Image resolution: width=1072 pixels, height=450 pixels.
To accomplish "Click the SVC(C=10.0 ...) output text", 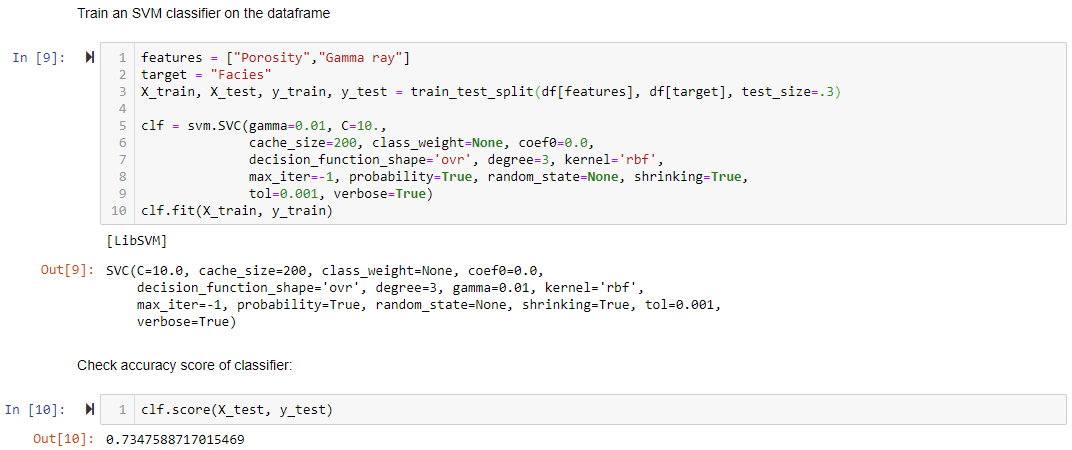I will pos(414,295).
